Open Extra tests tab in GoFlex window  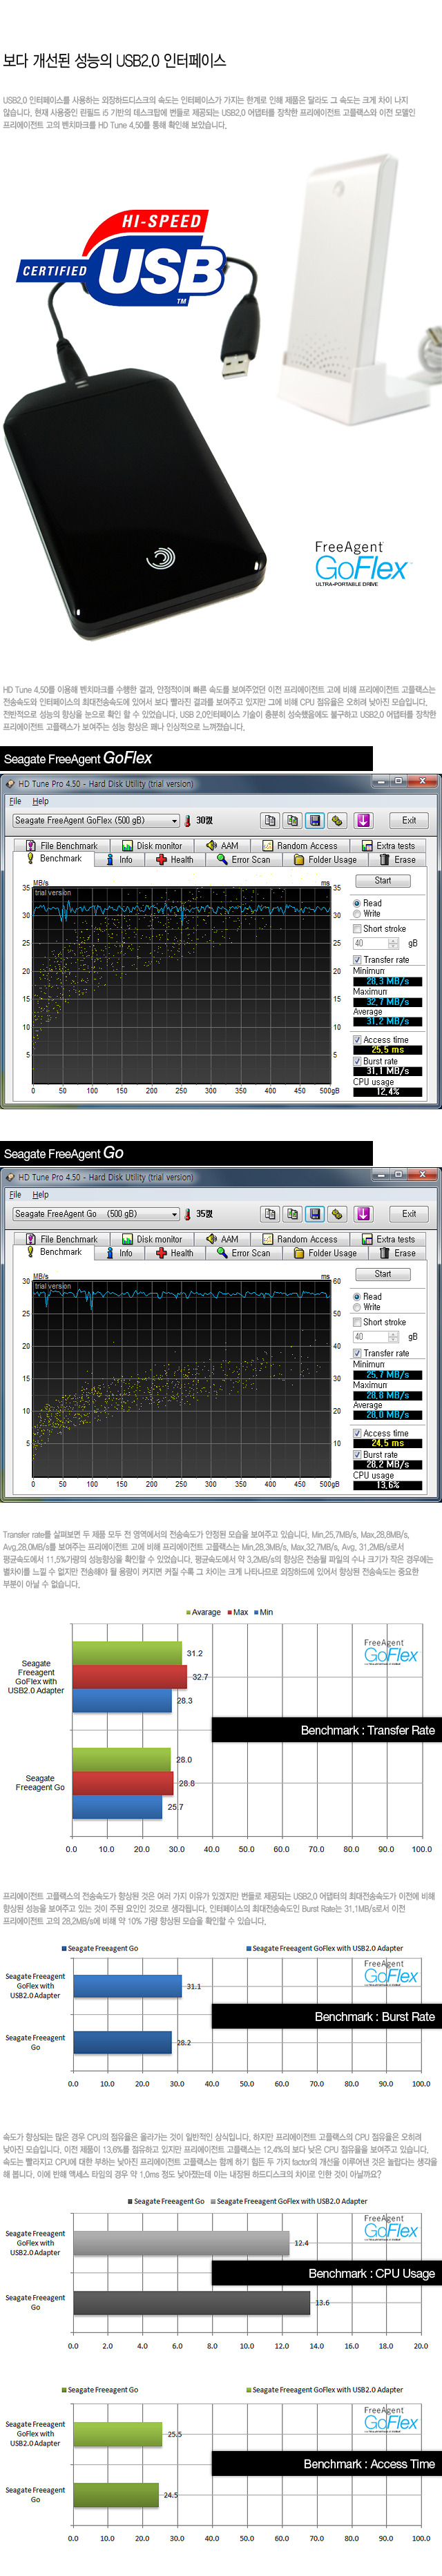[x=388, y=846]
